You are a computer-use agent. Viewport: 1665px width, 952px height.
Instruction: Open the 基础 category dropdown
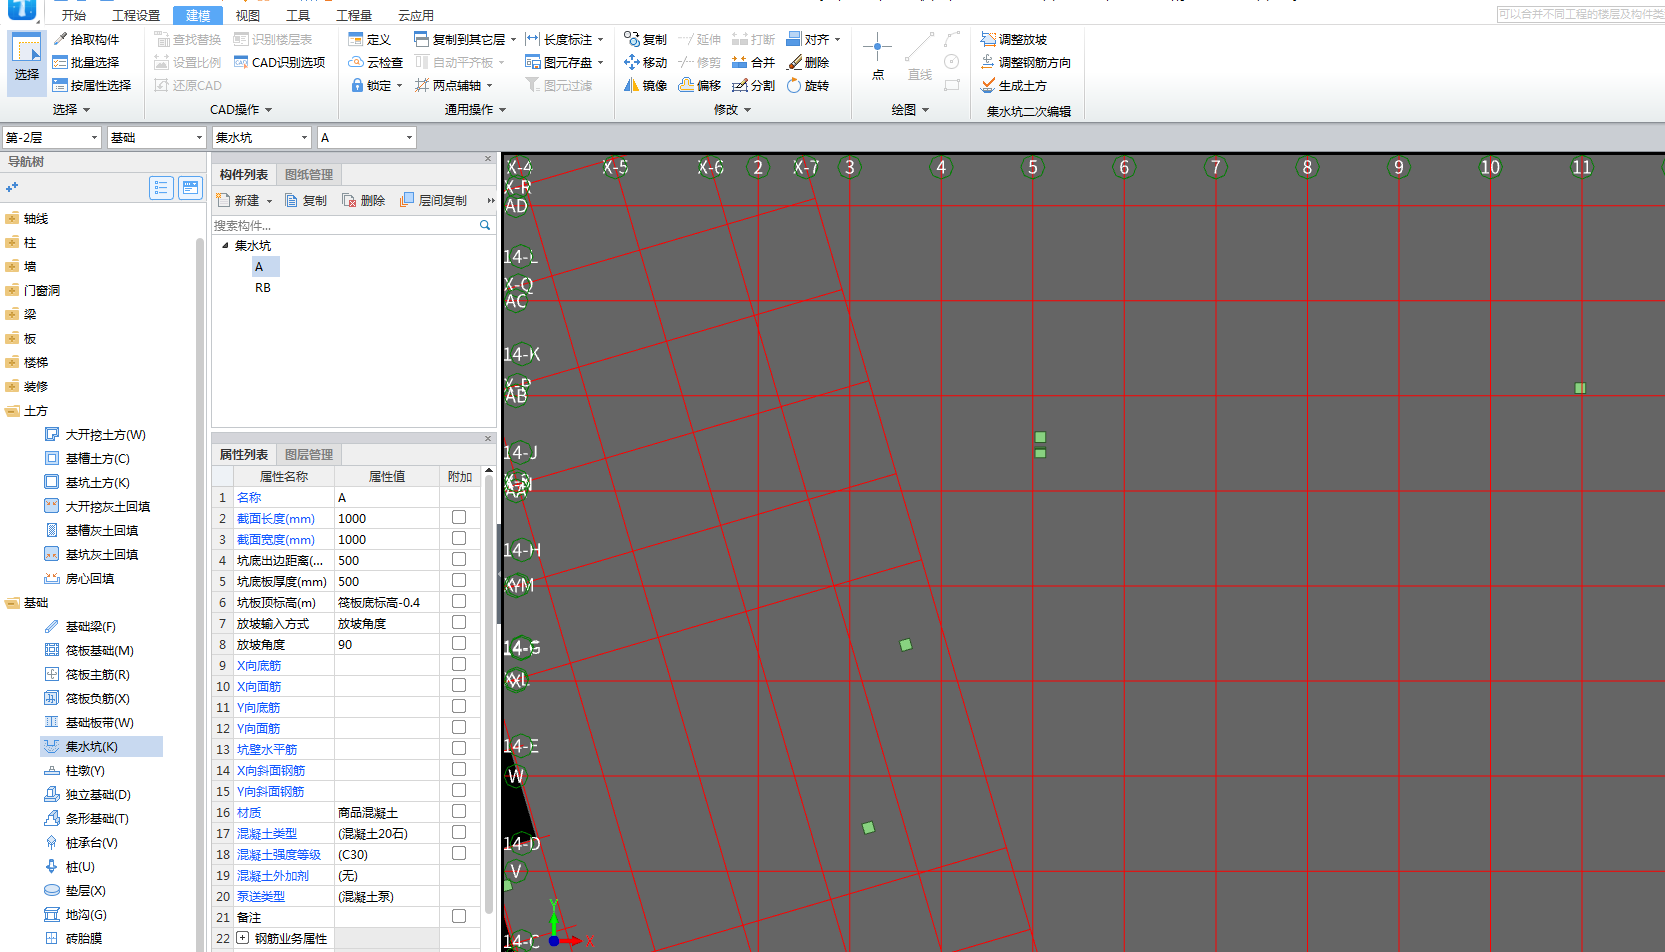click(156, 137)
